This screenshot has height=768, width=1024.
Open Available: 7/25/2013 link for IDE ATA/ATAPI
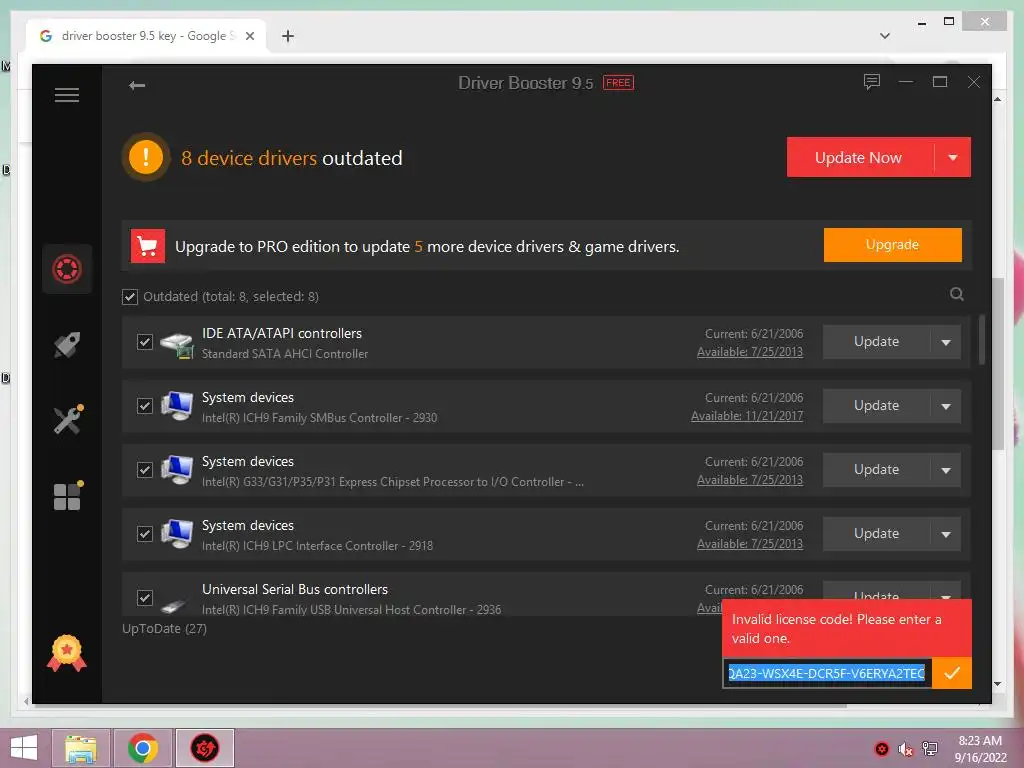(750, 352)
